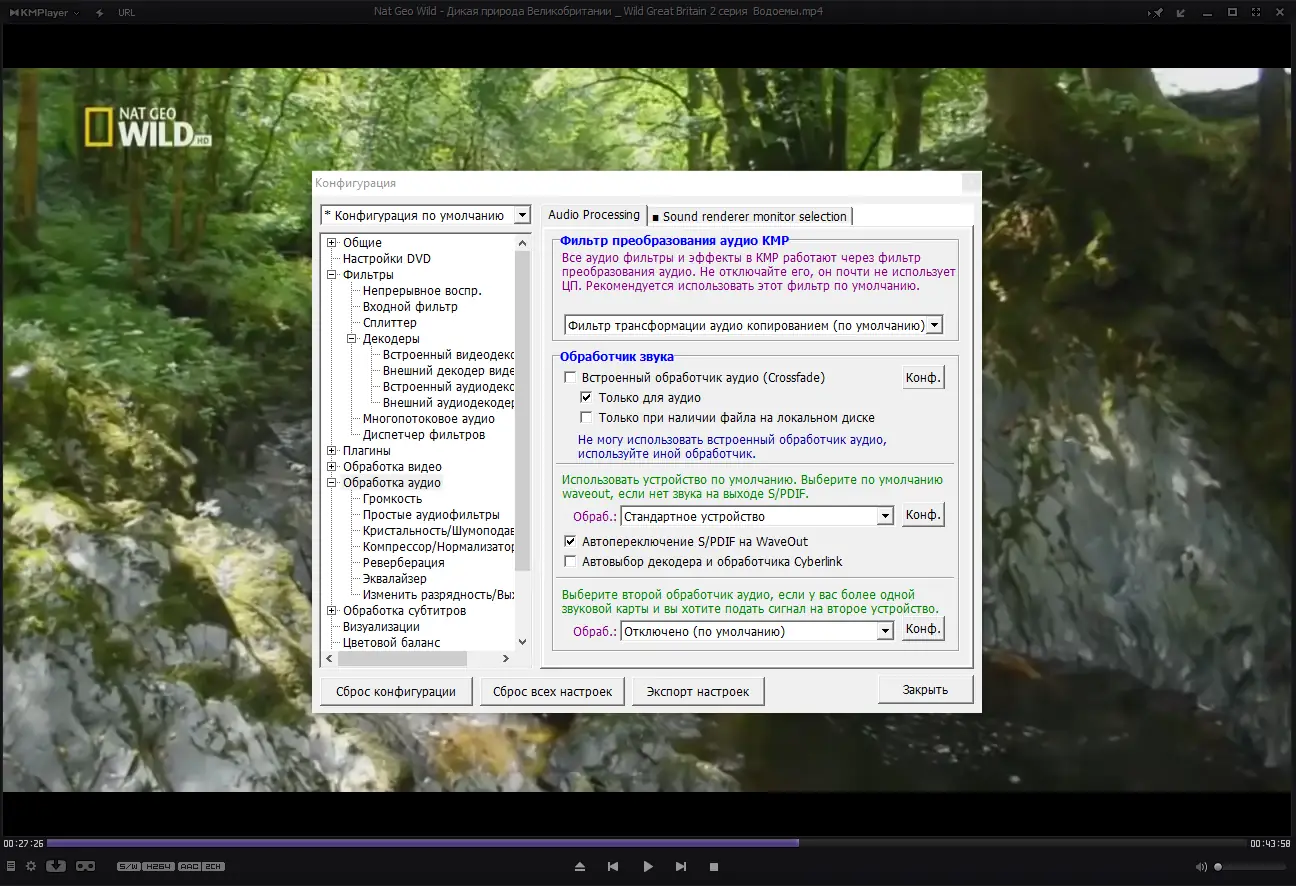Seek in the video progress bar

pyautogui.click(x=648, y=843)
